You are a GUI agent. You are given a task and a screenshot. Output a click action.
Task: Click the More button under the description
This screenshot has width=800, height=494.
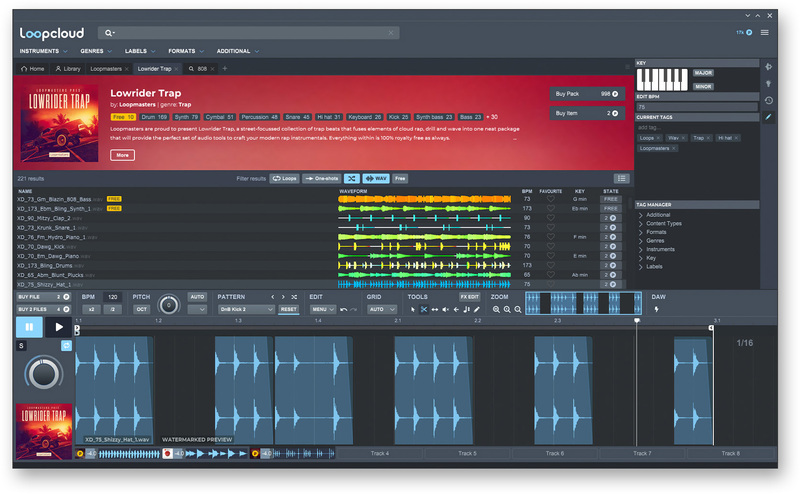(122, 155)
